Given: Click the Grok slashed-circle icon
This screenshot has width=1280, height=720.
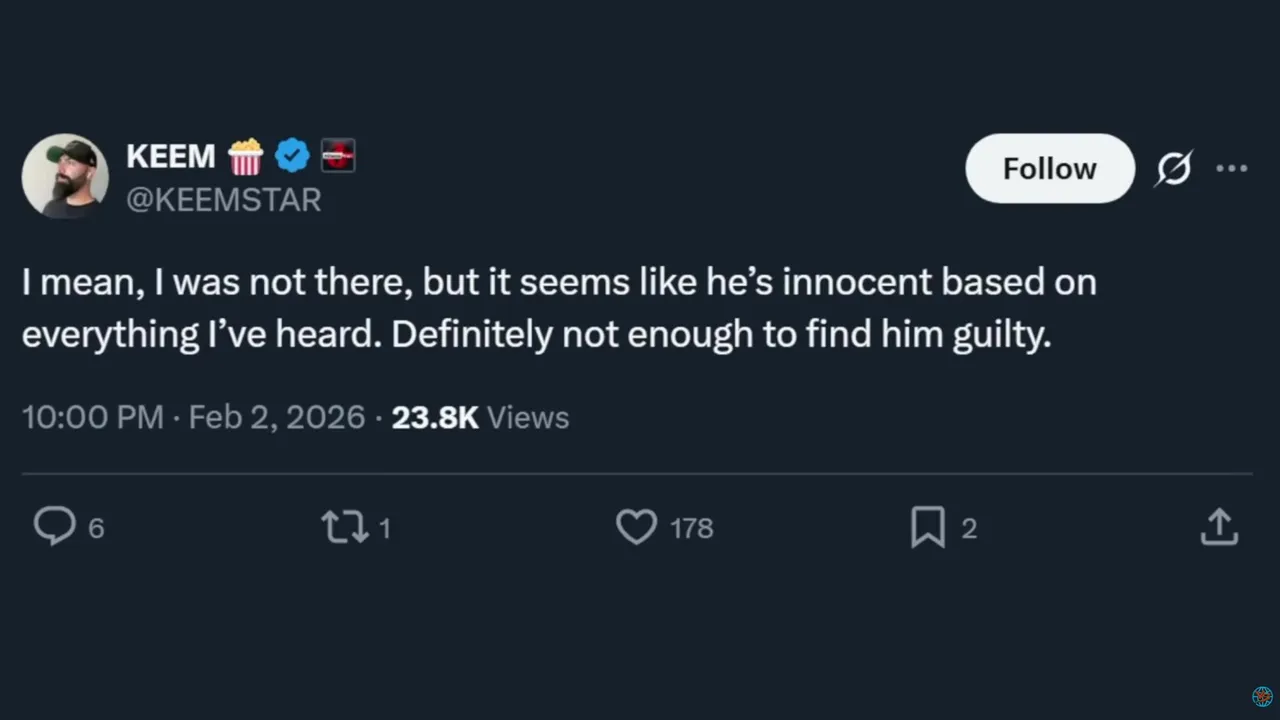Looking at the screenshot, I should click(x=1173, y=169).
